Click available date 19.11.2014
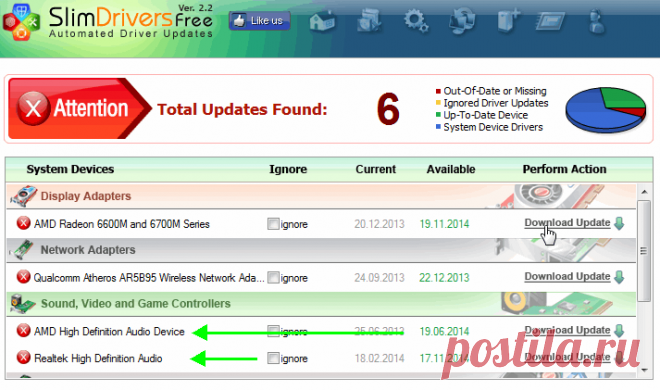The image size is (660, 390). 444,224
